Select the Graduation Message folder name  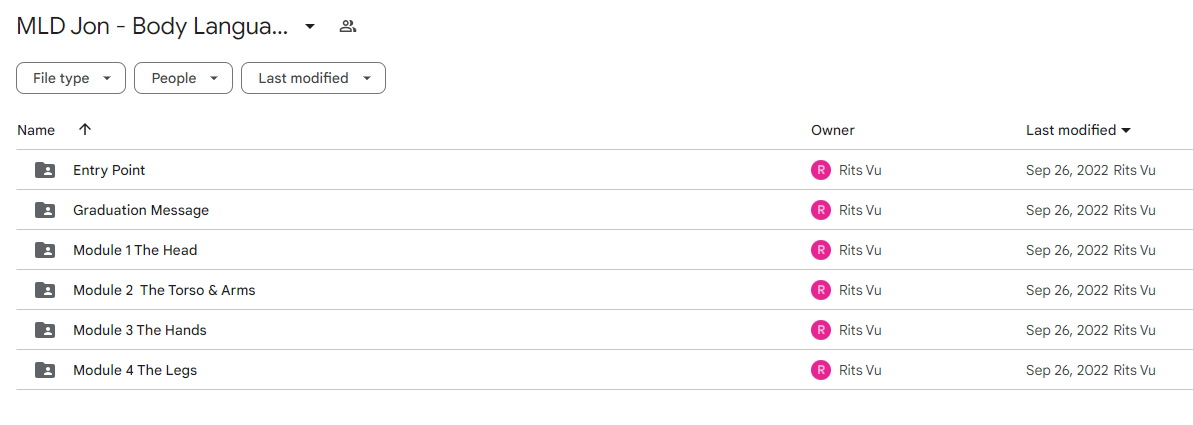click(141, 210)
